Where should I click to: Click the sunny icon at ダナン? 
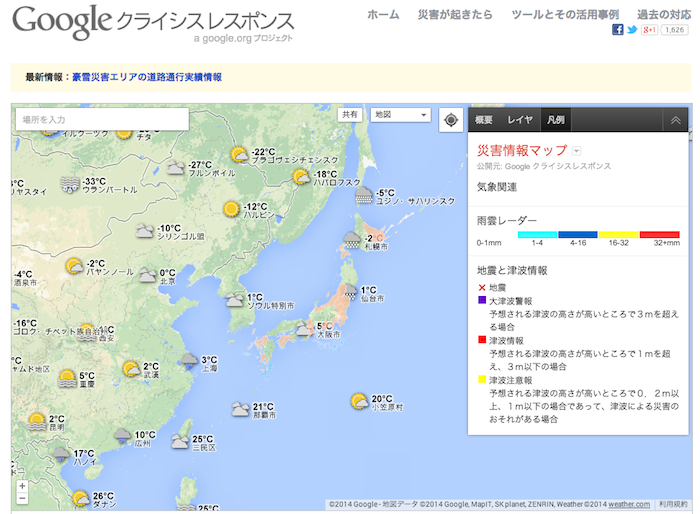click(x=80, y=498)
